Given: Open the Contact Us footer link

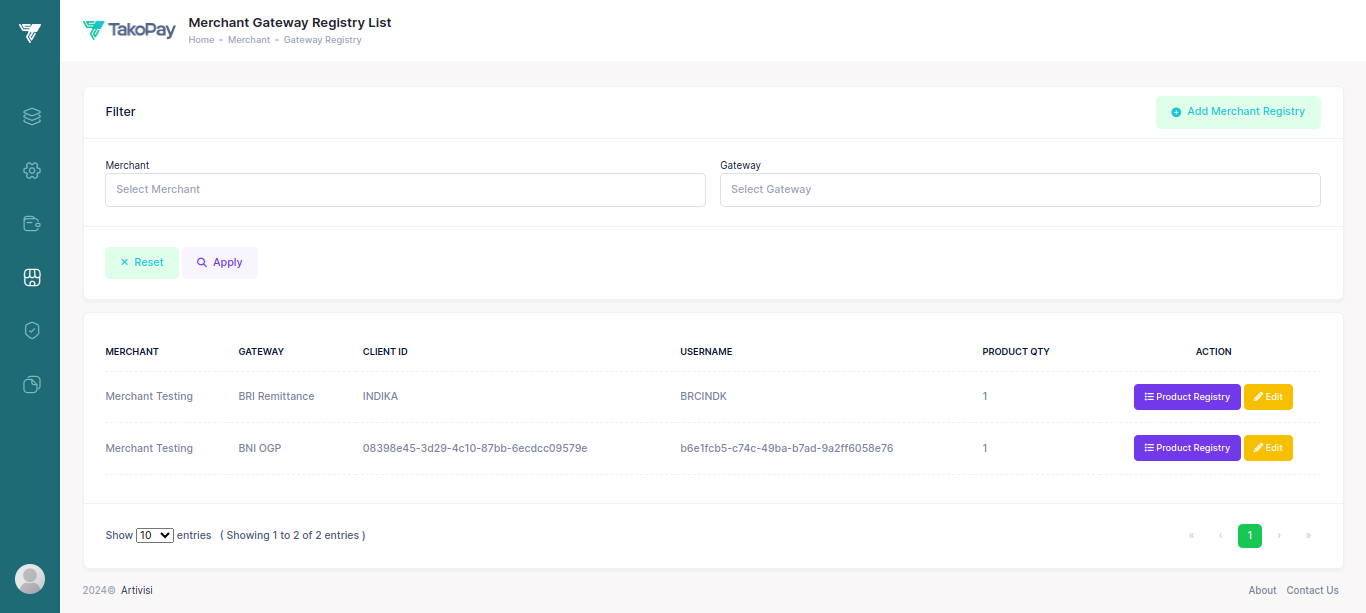Looking at the screenshot, I should 1312,590.
